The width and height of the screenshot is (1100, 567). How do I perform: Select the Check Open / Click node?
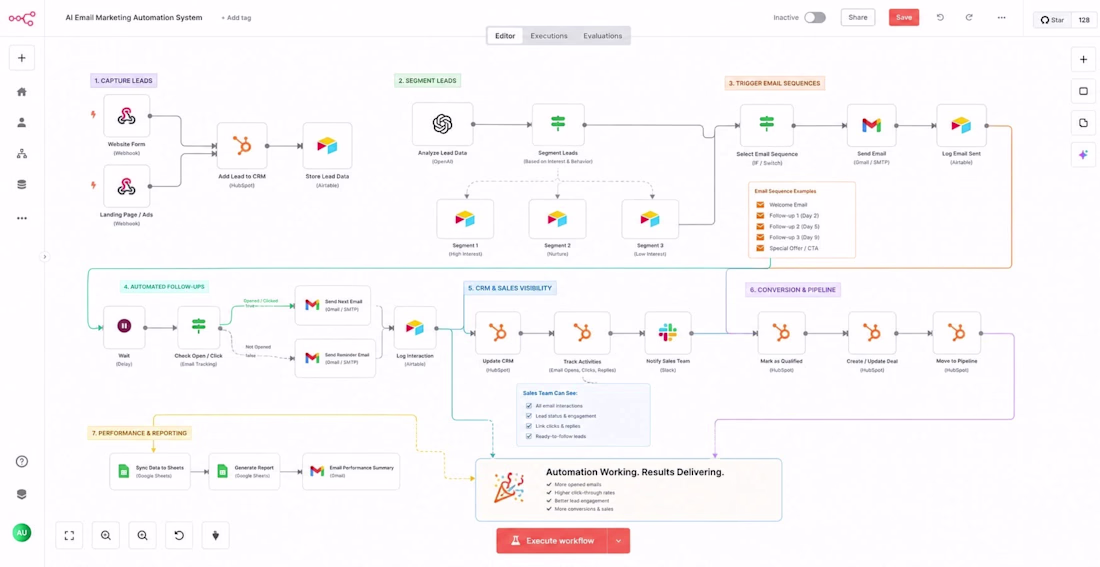[x=199, y=327]
